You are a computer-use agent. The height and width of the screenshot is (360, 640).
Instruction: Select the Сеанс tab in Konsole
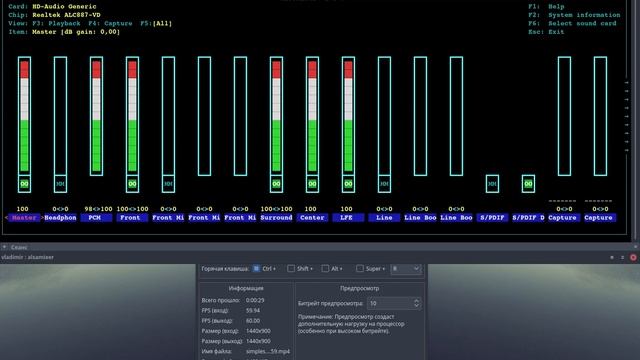(x=19, y=247)
